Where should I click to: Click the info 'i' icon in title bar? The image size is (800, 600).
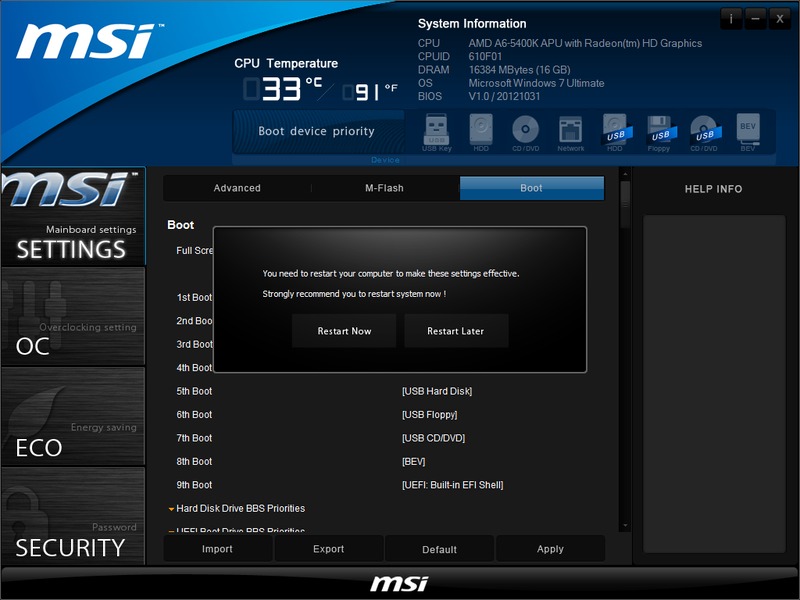731,19
